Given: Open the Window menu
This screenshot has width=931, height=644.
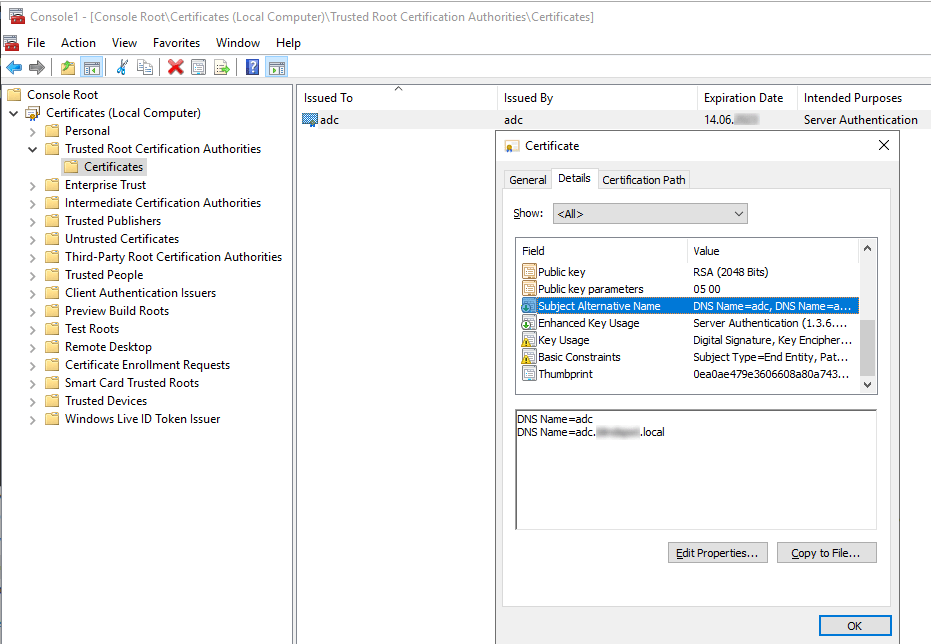Looking at the screenshot, I should pyautogui.click(x=238, y=43).
